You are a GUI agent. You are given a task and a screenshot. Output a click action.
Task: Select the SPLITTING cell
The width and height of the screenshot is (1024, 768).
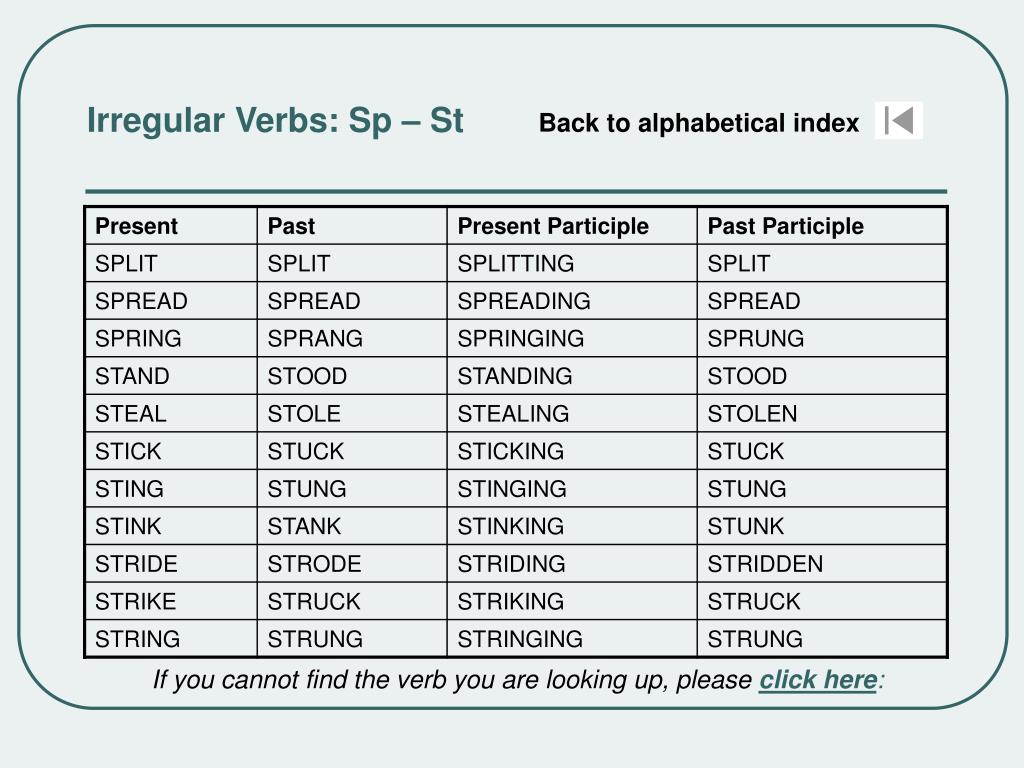click(572, 263)
